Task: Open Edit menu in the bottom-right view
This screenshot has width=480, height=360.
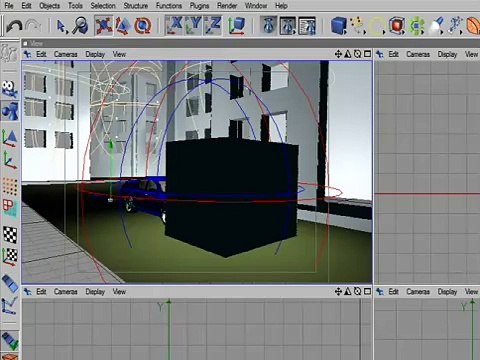Action: tap(394, 292)
